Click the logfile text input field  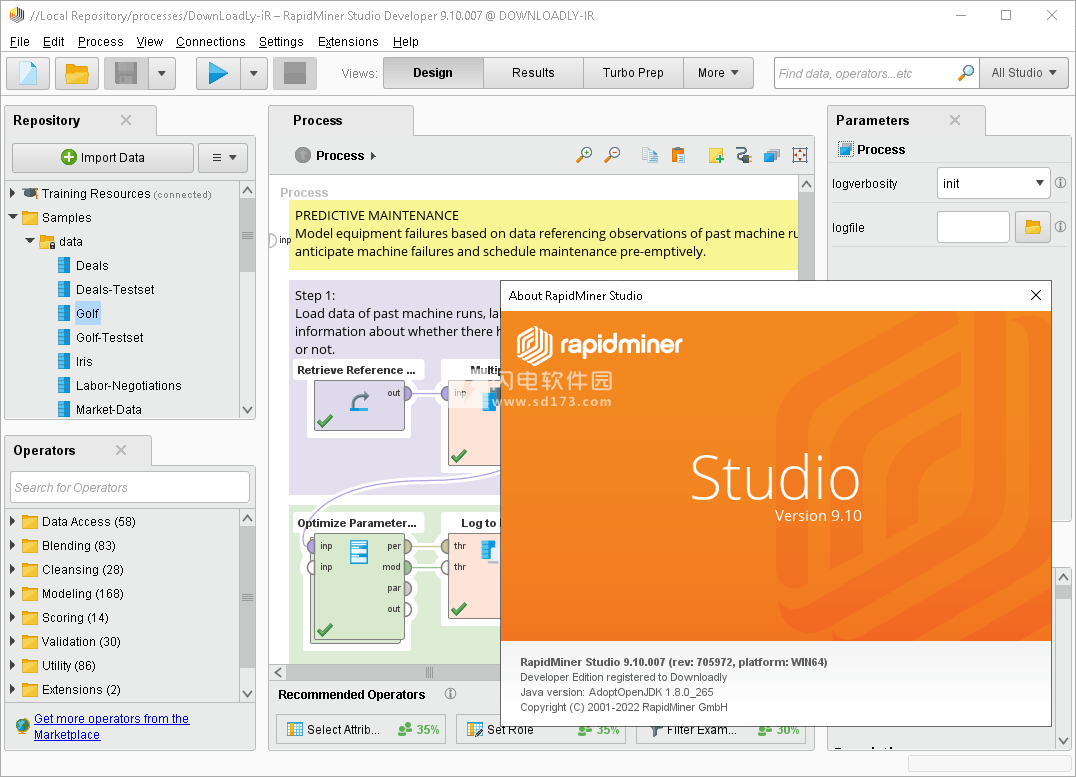pyautogui.click(x=973, y=227)
